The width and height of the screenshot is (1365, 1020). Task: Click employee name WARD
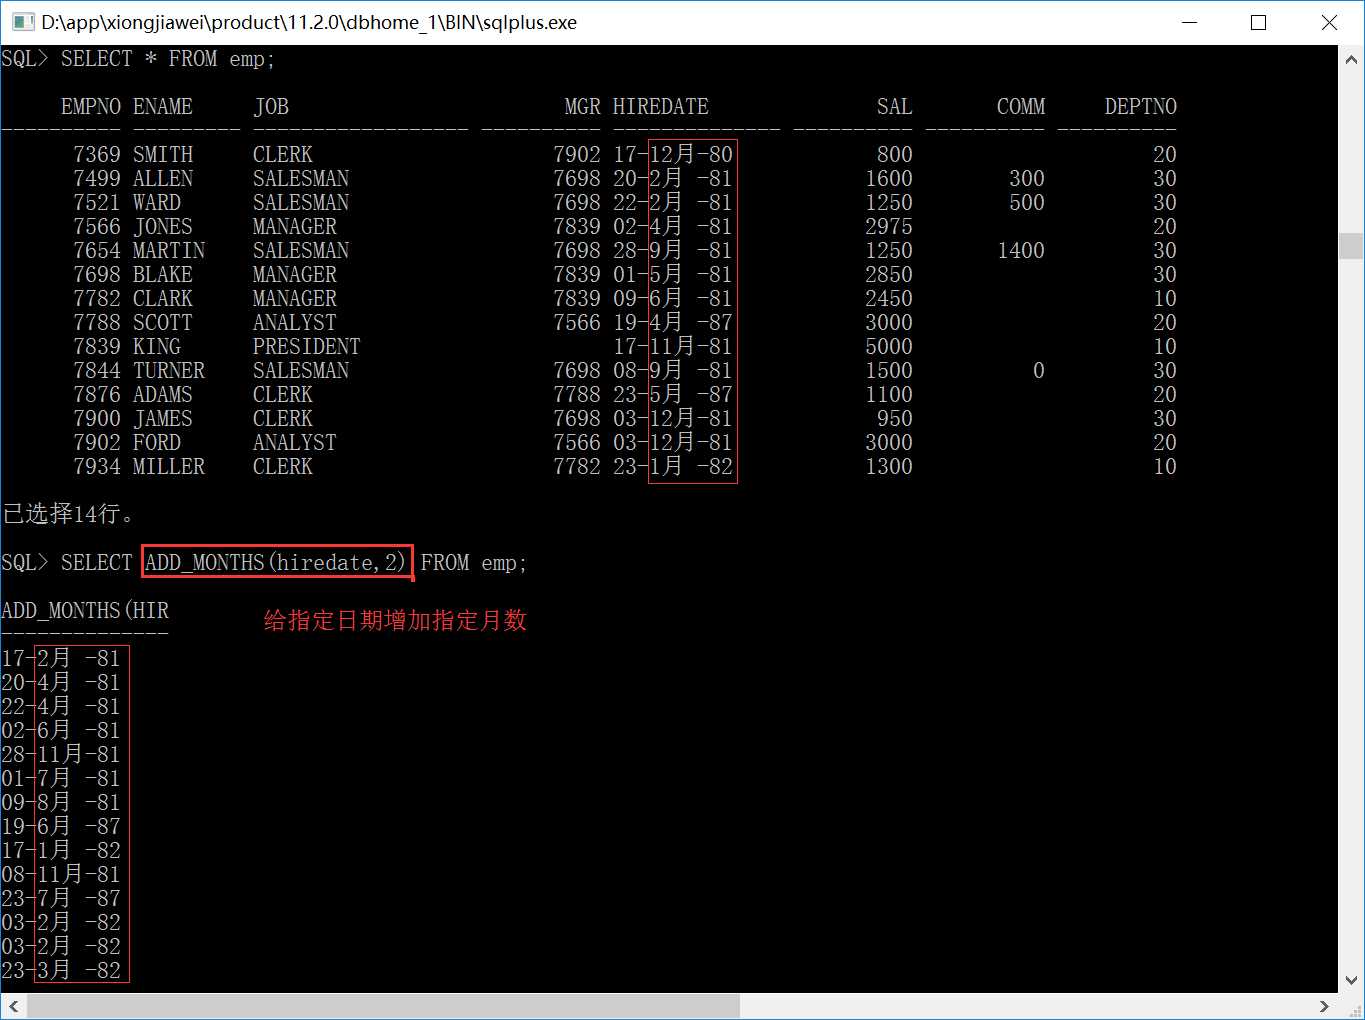point(157,202)
